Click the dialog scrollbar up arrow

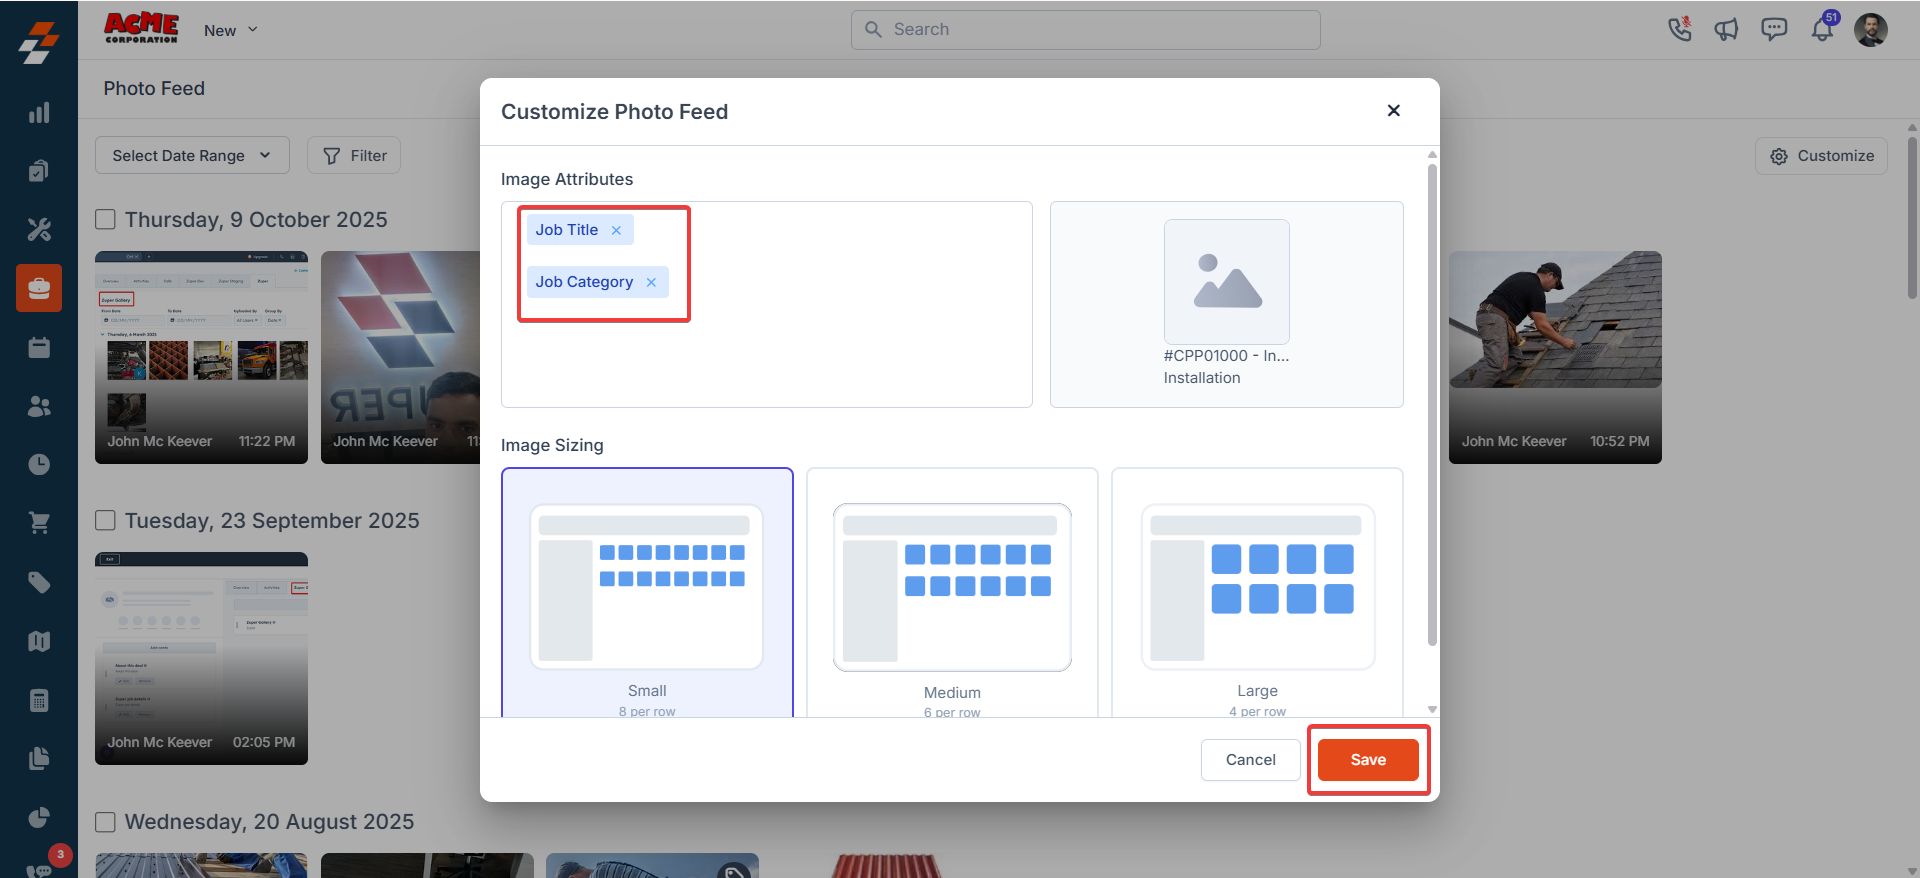point(1432,154)
